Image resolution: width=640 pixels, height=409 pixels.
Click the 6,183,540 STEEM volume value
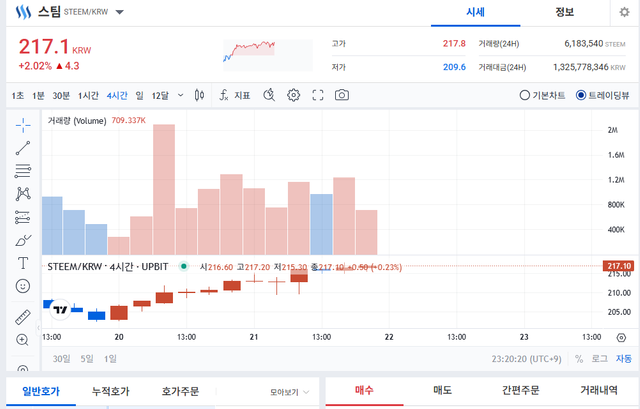[x=595, y=44]
